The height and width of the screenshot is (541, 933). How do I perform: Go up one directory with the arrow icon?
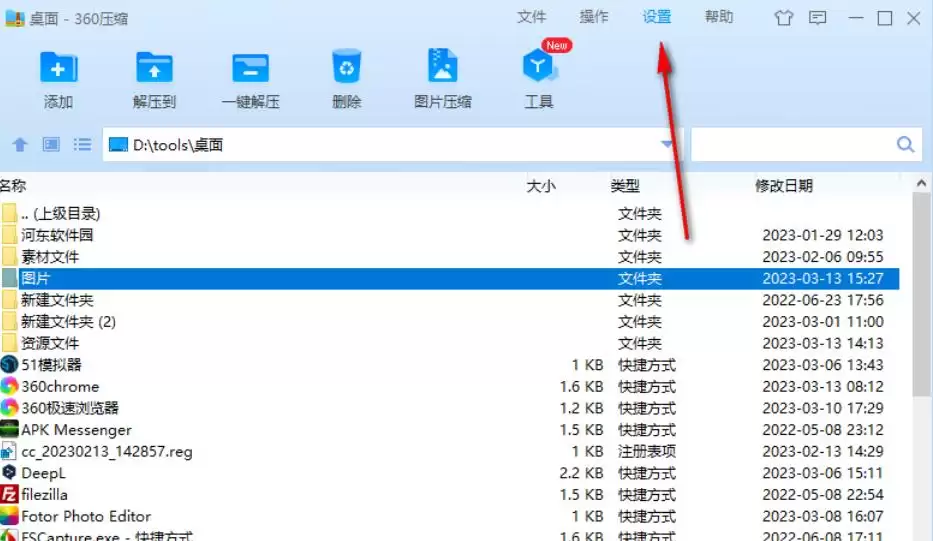(x=20, y=145)
